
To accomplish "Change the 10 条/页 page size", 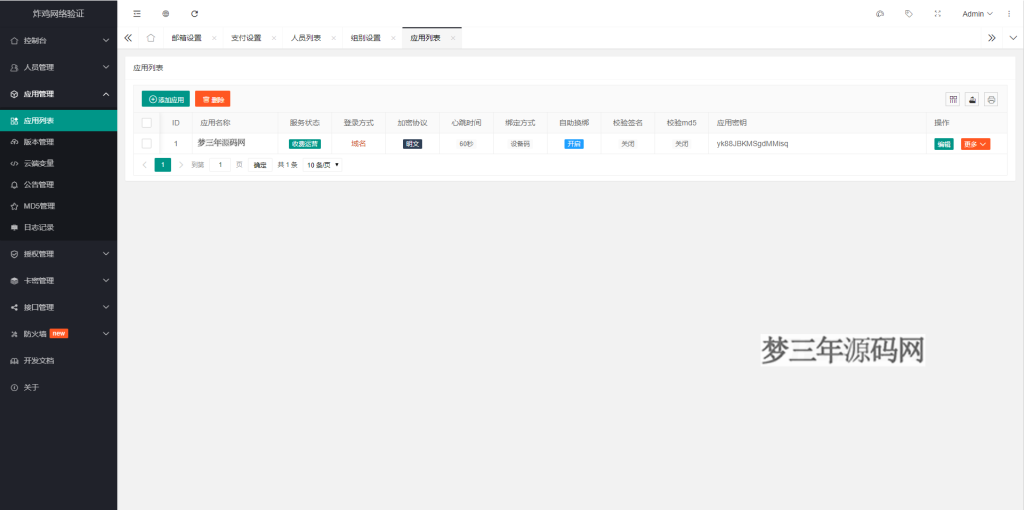I will (x=323, y=165).
